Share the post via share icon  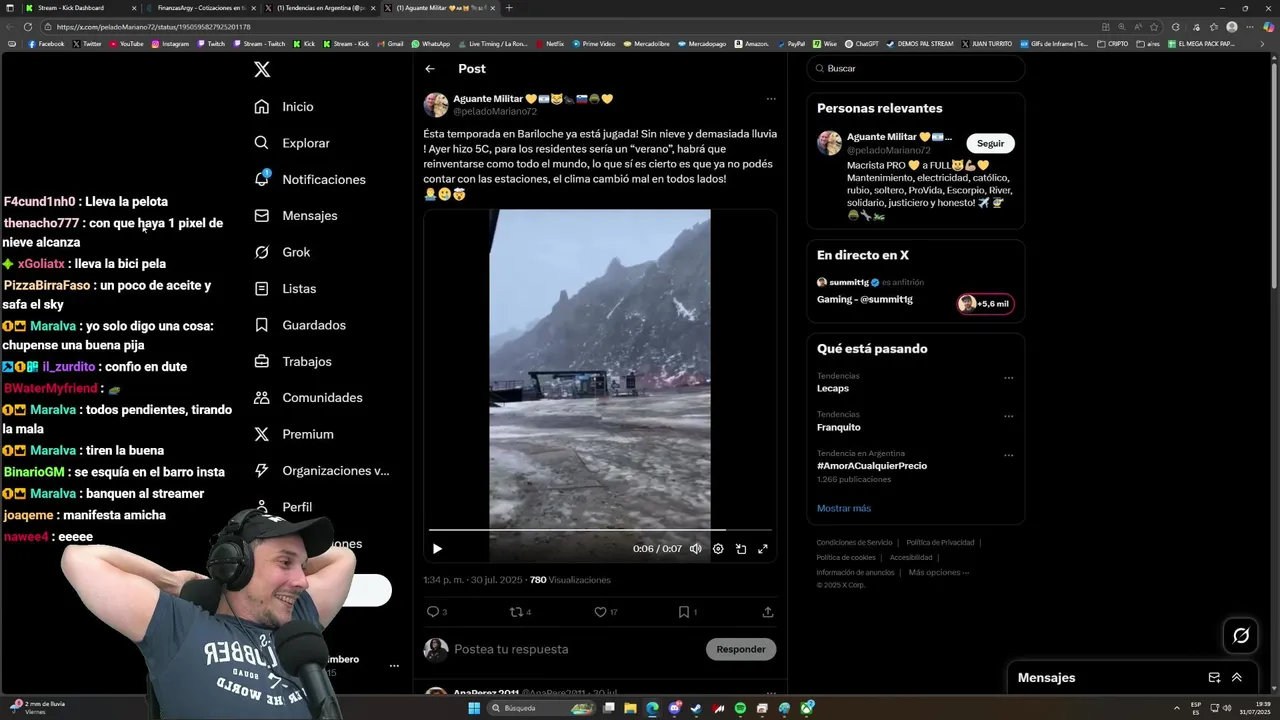tap(768, 612)
